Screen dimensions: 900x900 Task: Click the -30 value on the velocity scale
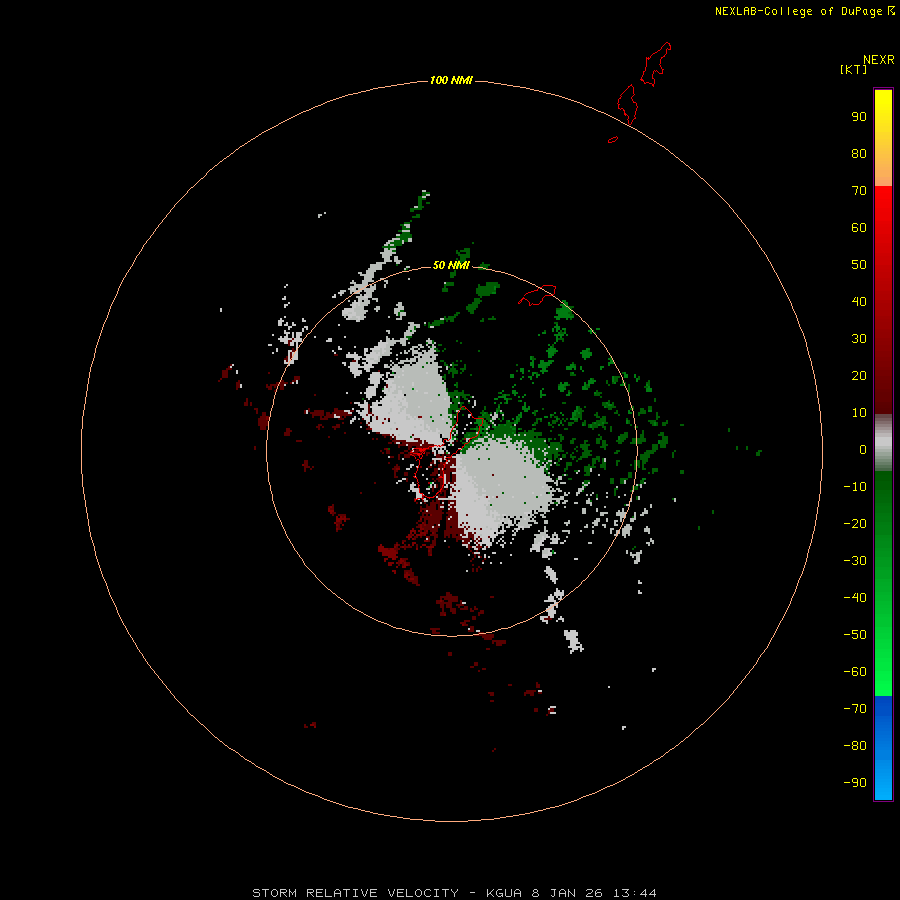tap(855, 561)
